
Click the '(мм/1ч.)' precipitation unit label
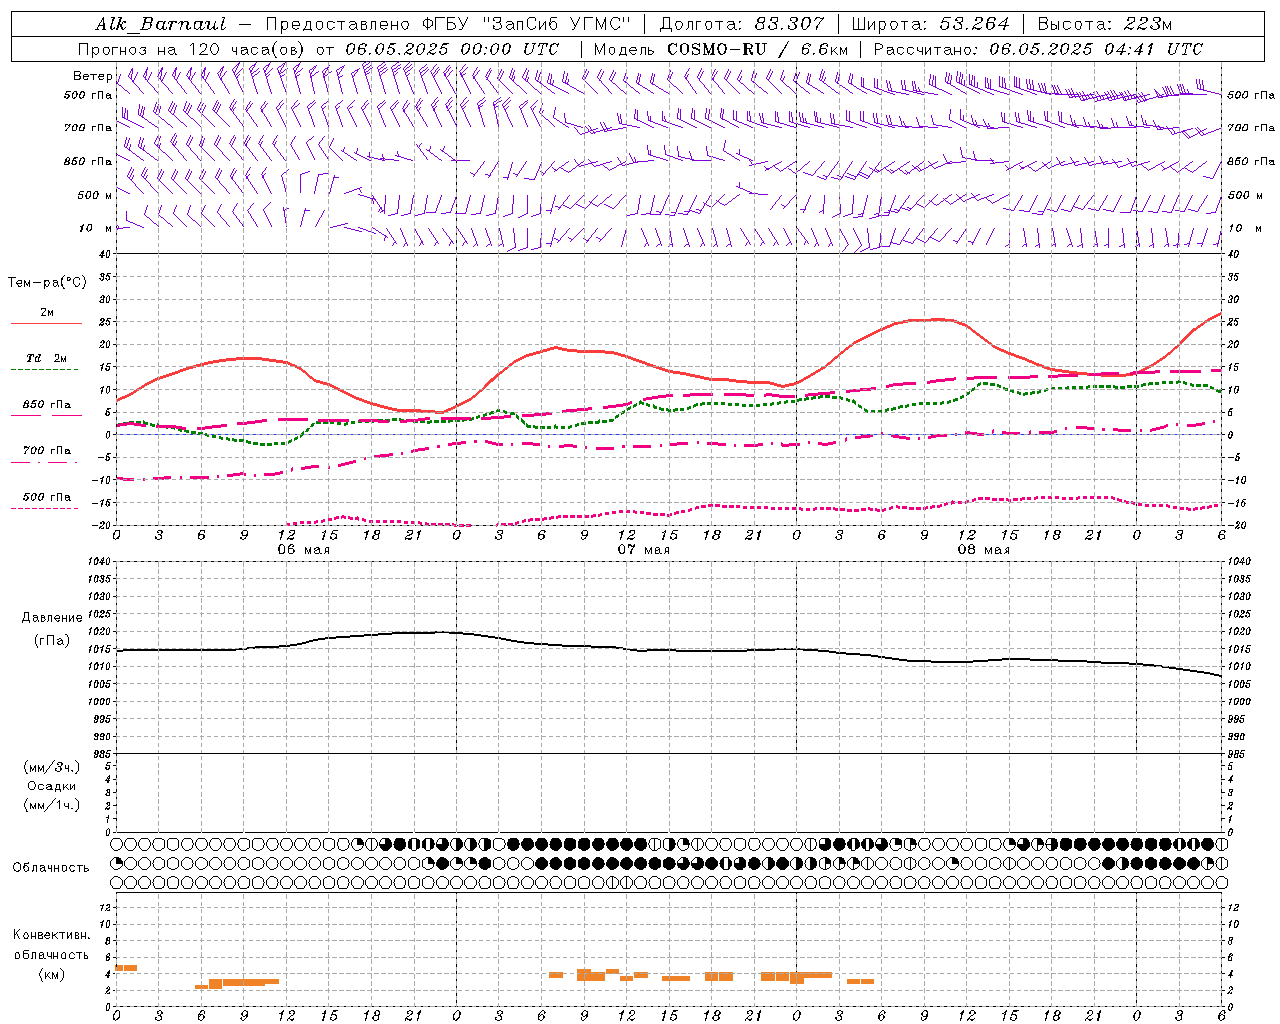tap(52, 805)
